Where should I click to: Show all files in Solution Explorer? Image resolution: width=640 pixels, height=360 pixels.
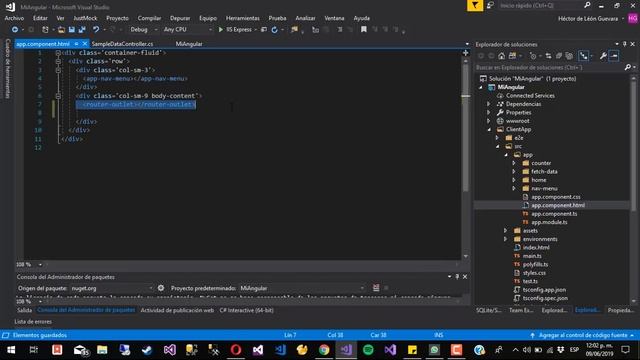(569, 56)
